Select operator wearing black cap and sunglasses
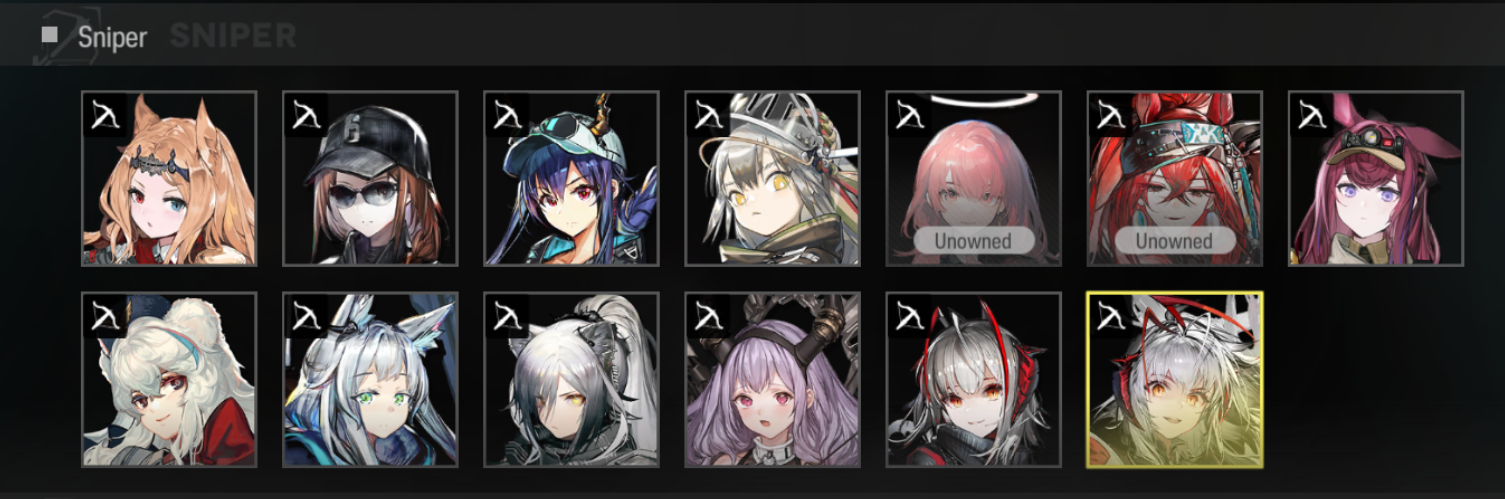1505x499 pixels. pyautogui.click(x=370, y=178)
